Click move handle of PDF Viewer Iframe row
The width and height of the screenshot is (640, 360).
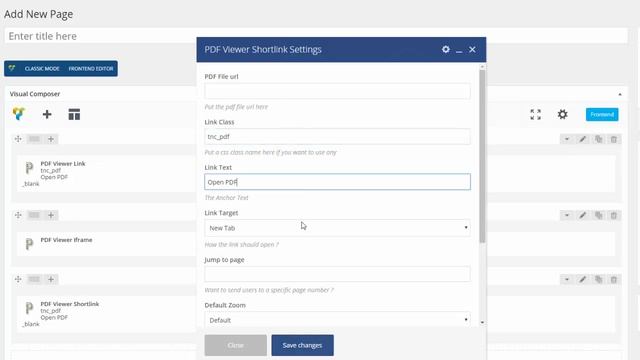(x=18, y=215)
